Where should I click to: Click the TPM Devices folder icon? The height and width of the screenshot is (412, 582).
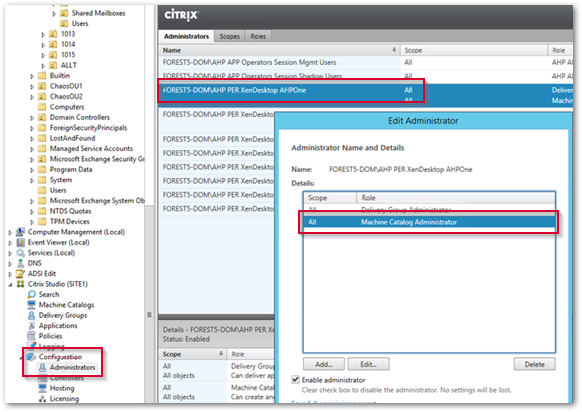click(x=42, y=222)
